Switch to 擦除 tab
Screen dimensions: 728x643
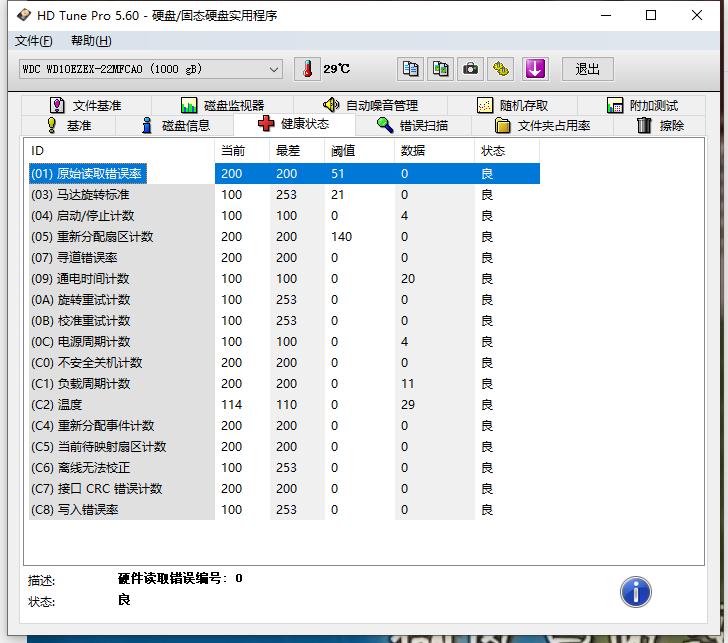point(660,125)
